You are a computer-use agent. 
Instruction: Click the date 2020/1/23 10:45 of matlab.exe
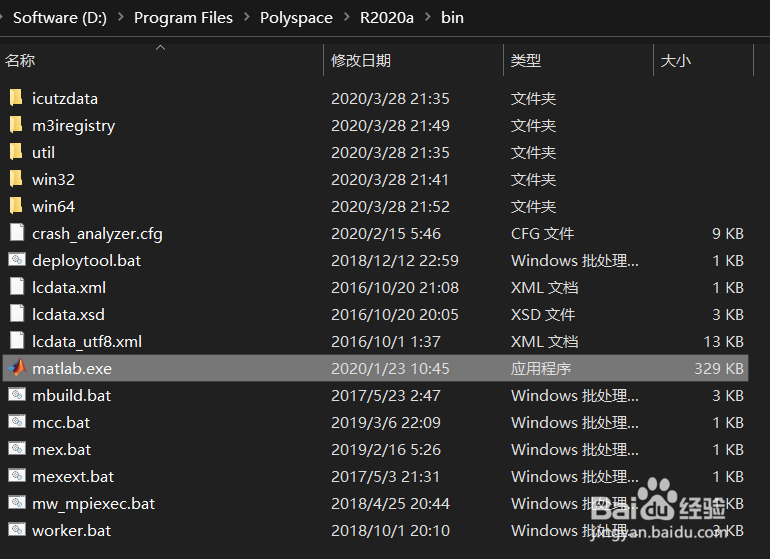(x=390, y=368)
